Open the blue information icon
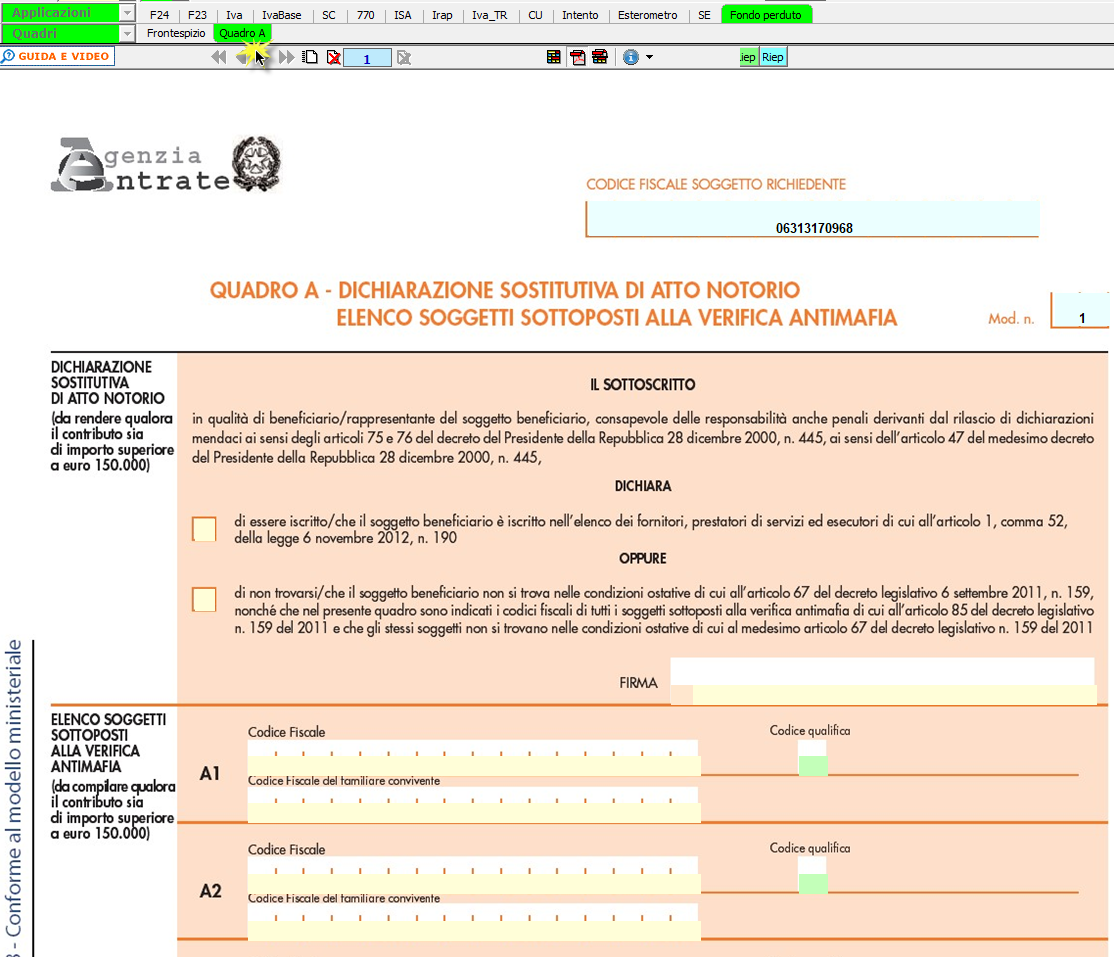Viewport: 1114px width, 957px height. click(x=631, y=57)
